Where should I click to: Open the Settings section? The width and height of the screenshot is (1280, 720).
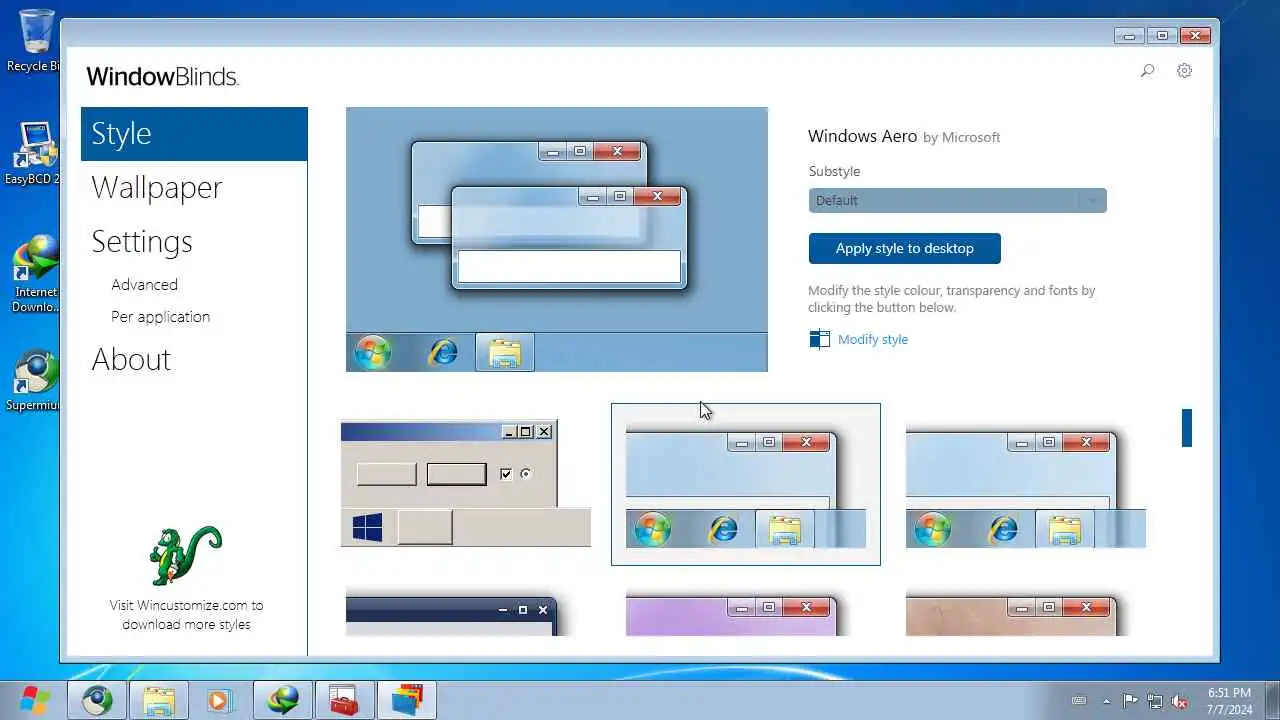pyautogui.click(x=141, y=242)
